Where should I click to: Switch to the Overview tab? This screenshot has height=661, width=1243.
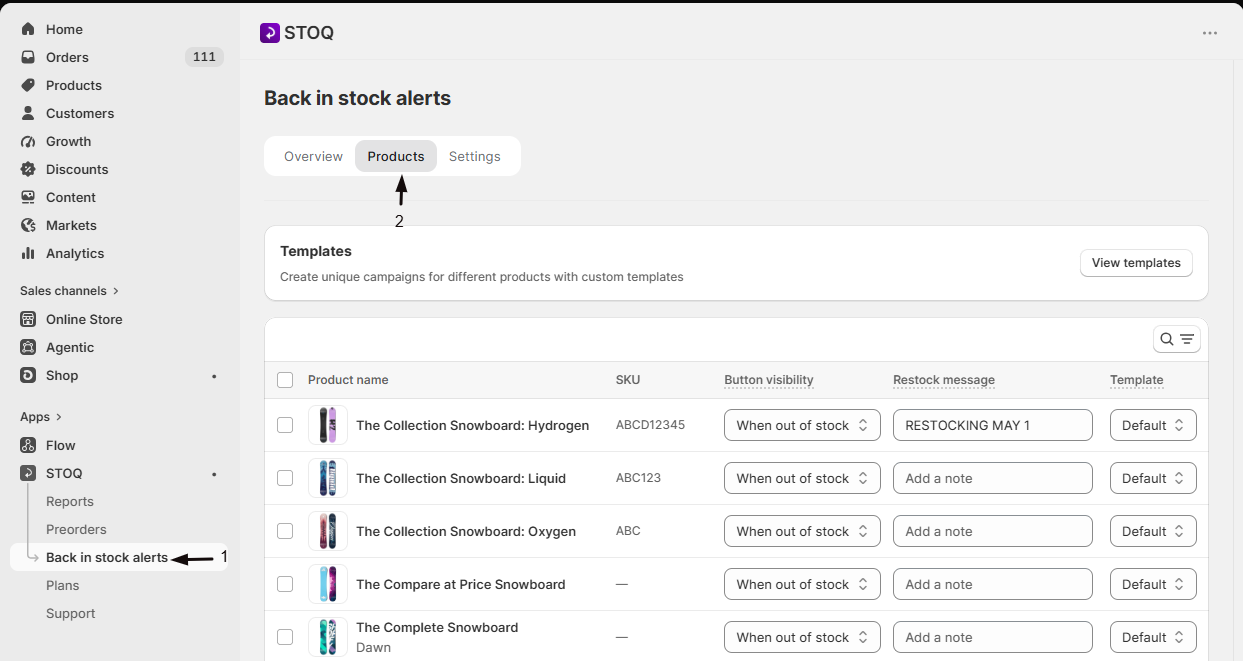[x=313, y=156]
